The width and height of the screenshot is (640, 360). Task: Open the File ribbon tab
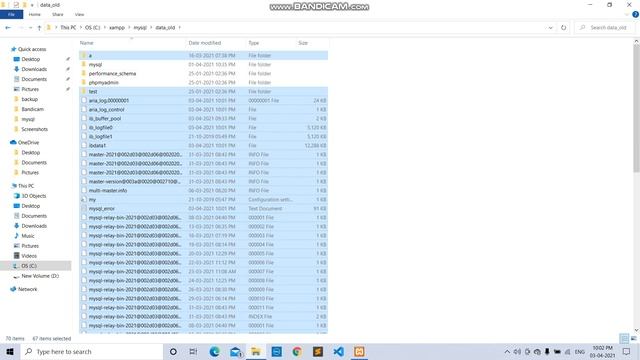click(x=11, y=14)
